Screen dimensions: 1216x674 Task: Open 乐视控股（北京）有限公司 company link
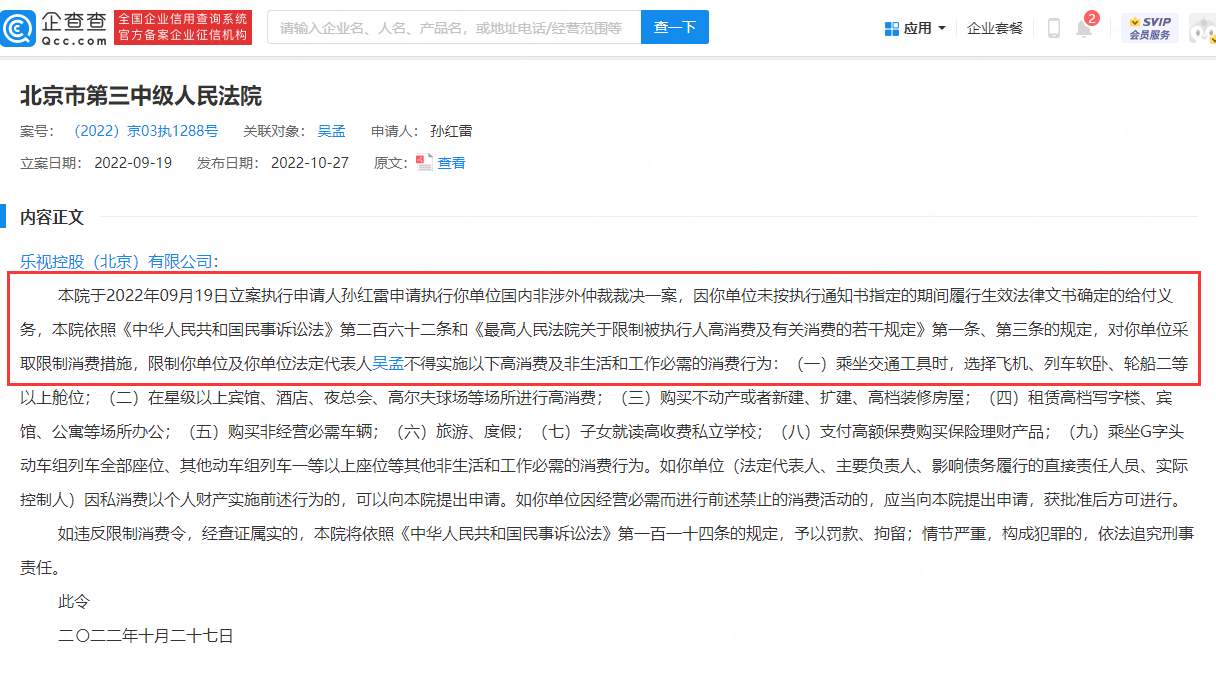[x=119, y=261]
